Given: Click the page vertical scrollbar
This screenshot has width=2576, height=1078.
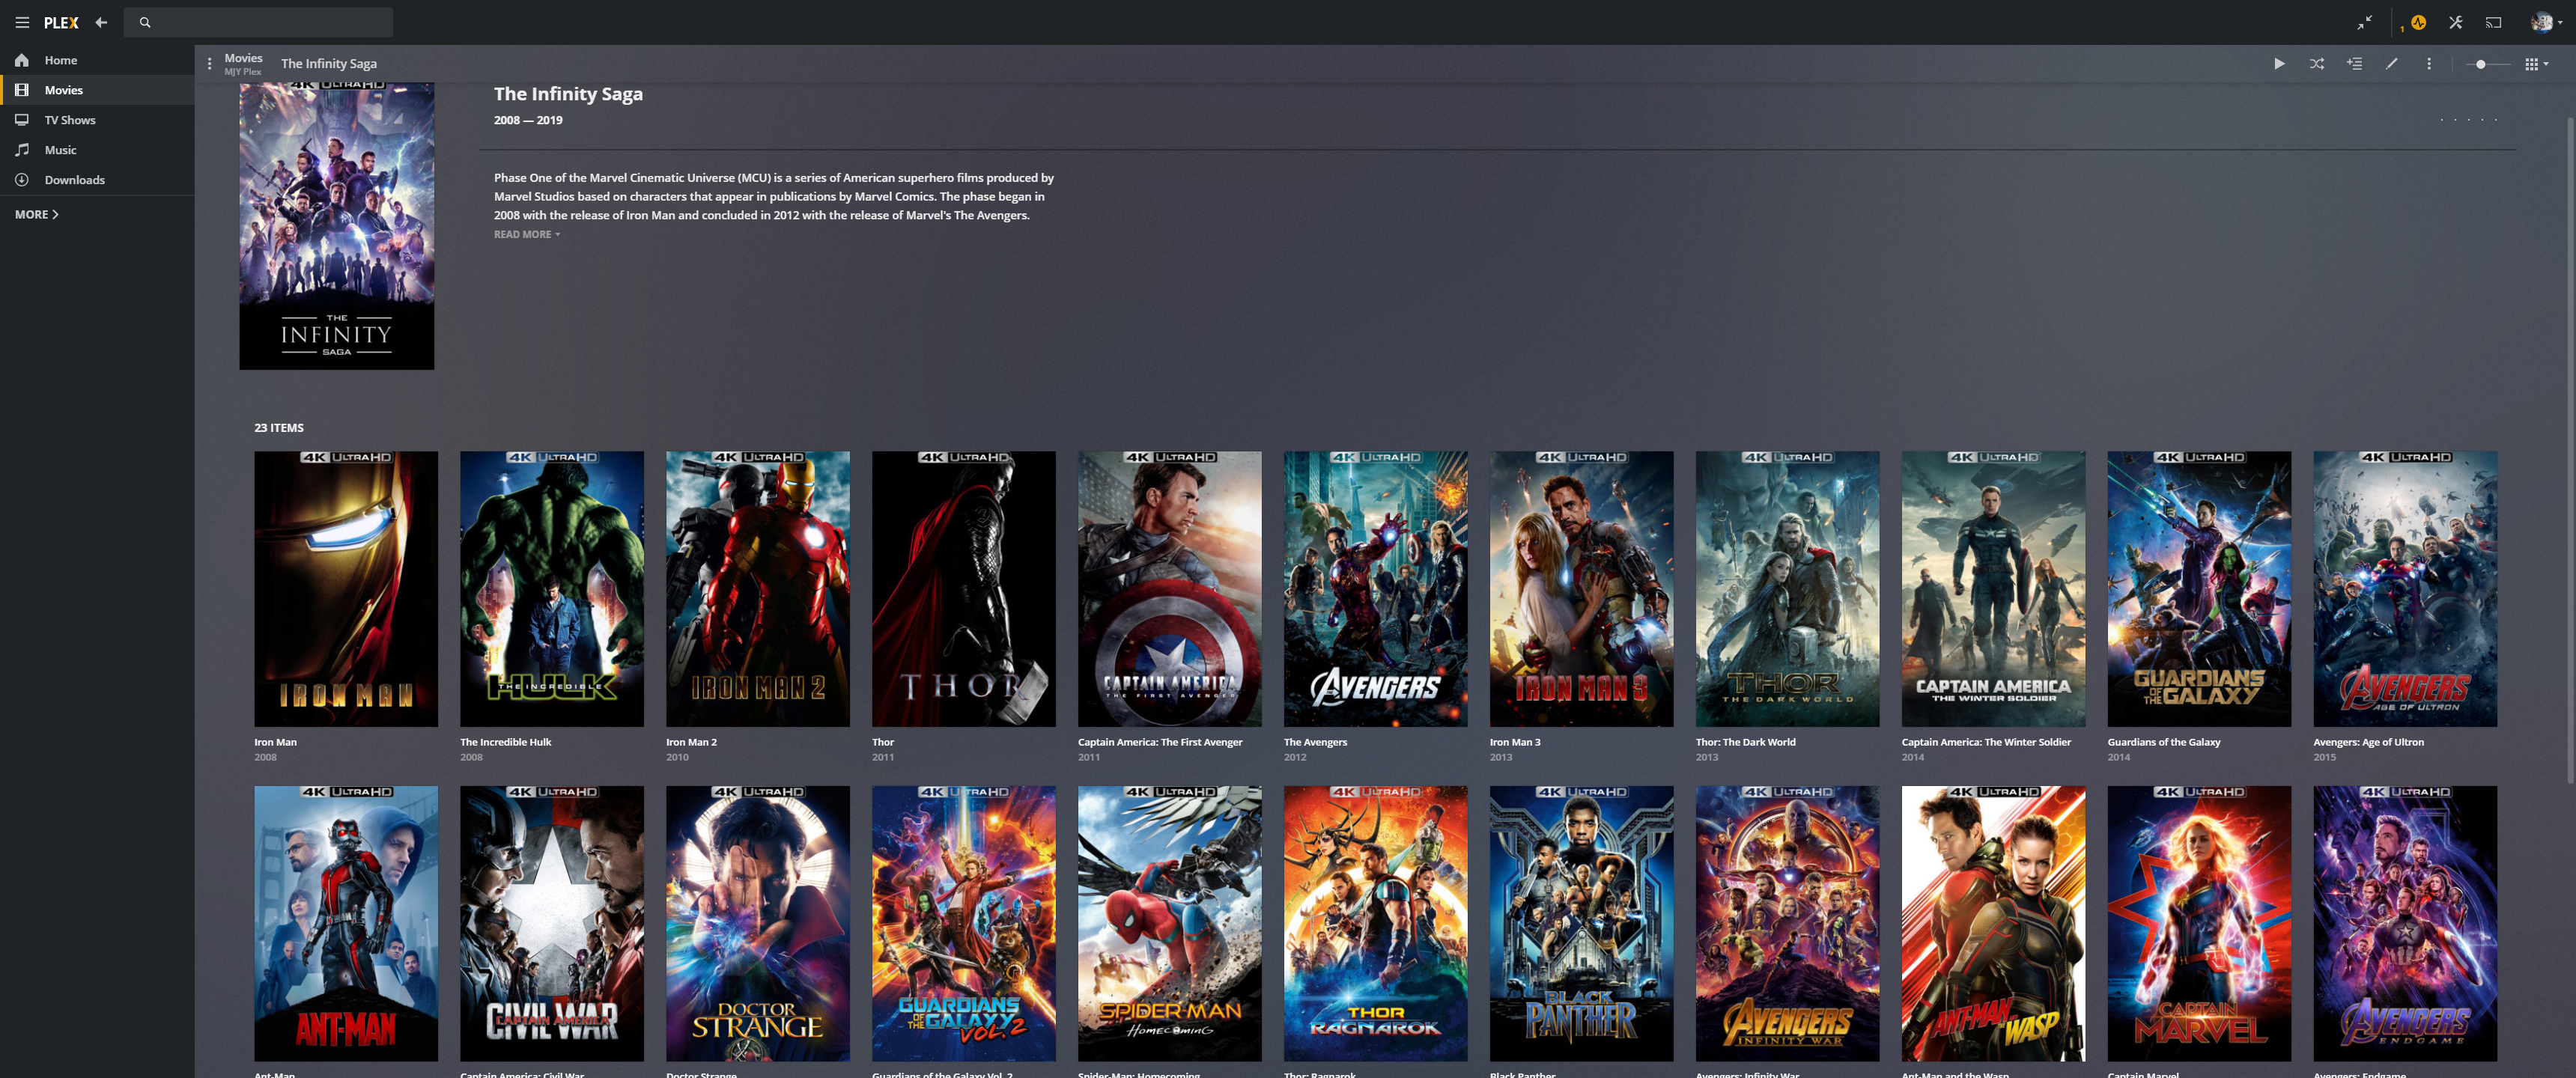Looking at the screenshot, I should click(2570, 450).
